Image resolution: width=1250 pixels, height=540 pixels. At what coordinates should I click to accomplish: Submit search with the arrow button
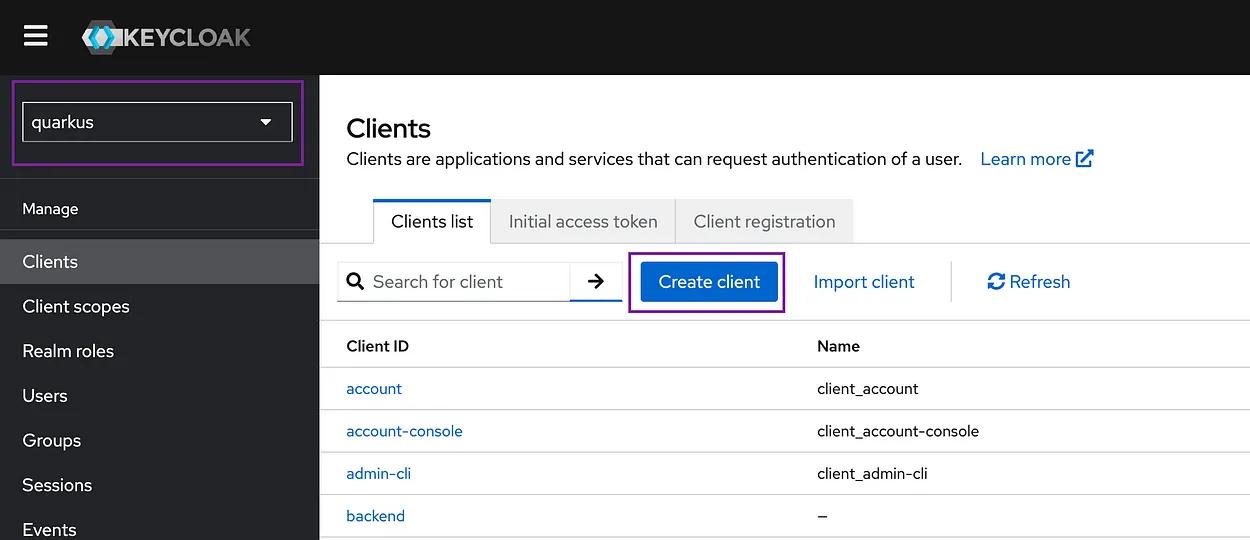[x=596, y=282]
